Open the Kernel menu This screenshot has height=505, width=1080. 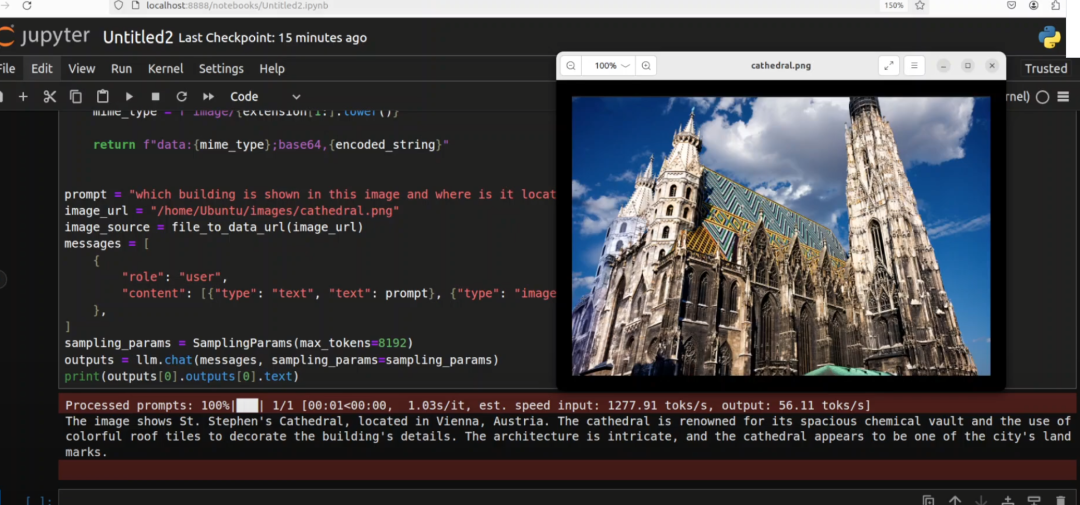[x=165, y=69]
